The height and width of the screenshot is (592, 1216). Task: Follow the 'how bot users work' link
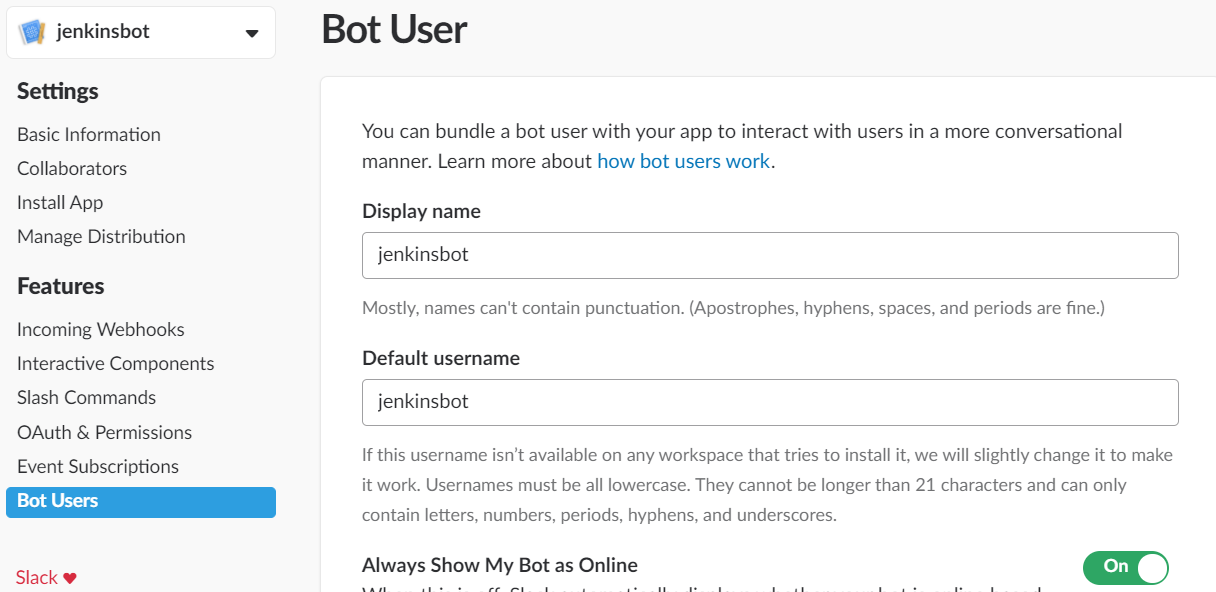tap(684, 161)
